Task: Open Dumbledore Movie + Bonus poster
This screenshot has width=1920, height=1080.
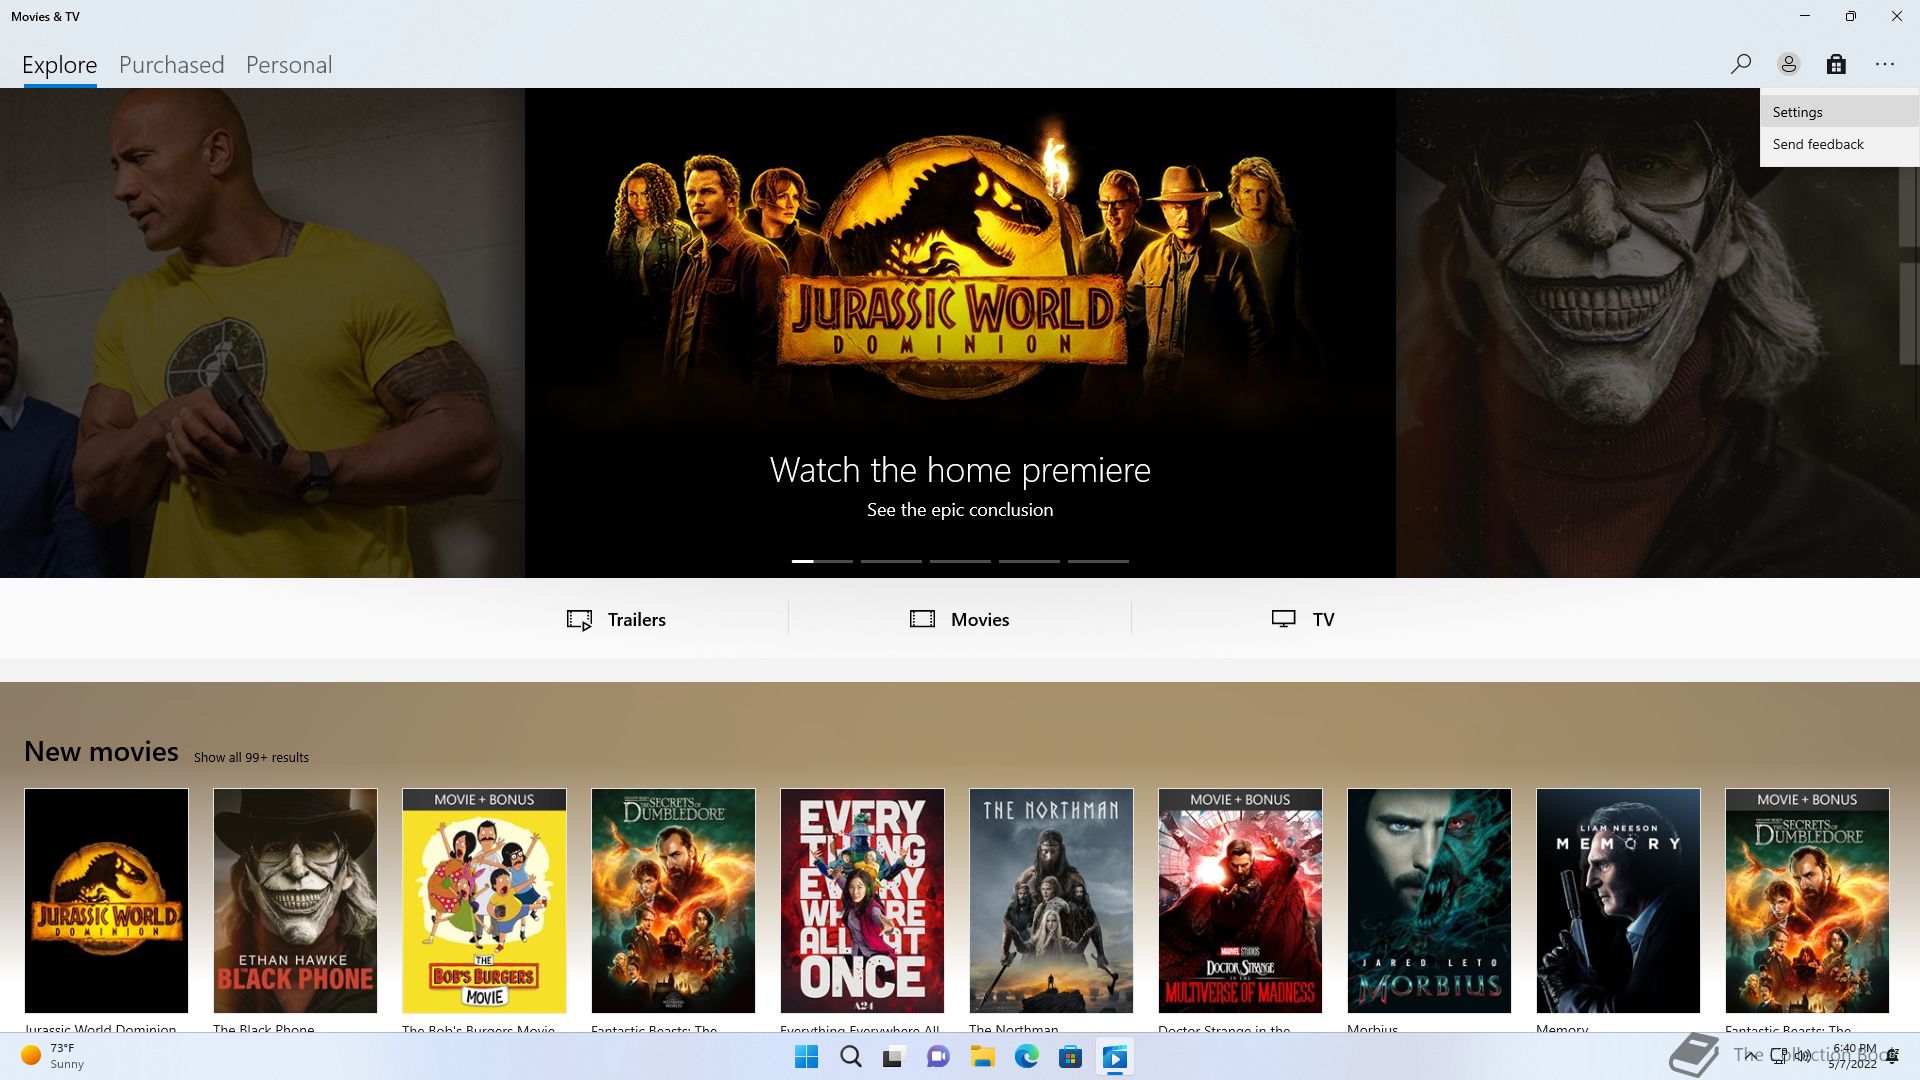Action: point(1807,900)
